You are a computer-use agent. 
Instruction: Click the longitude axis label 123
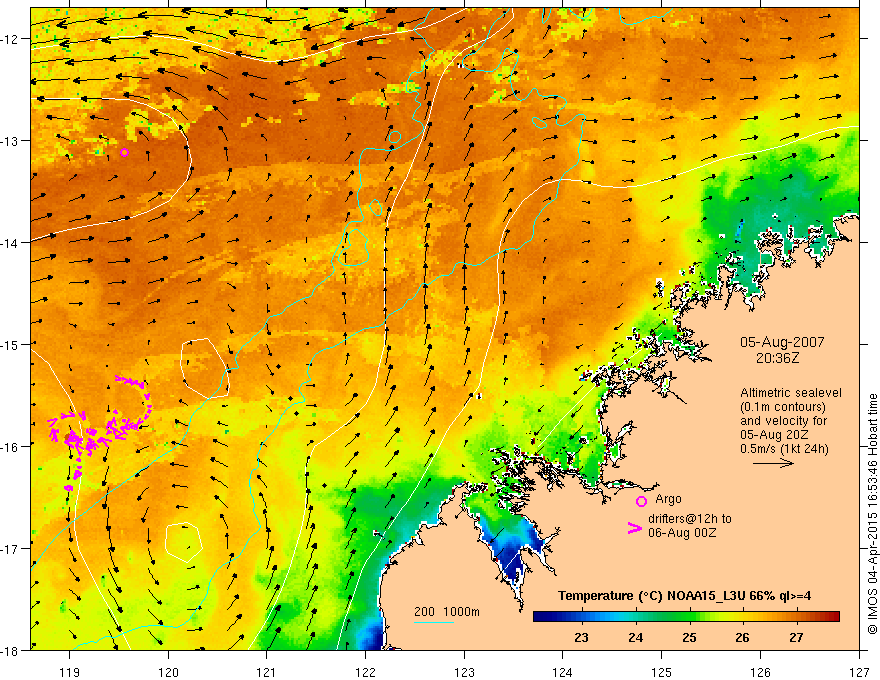[x=464, y=672]
